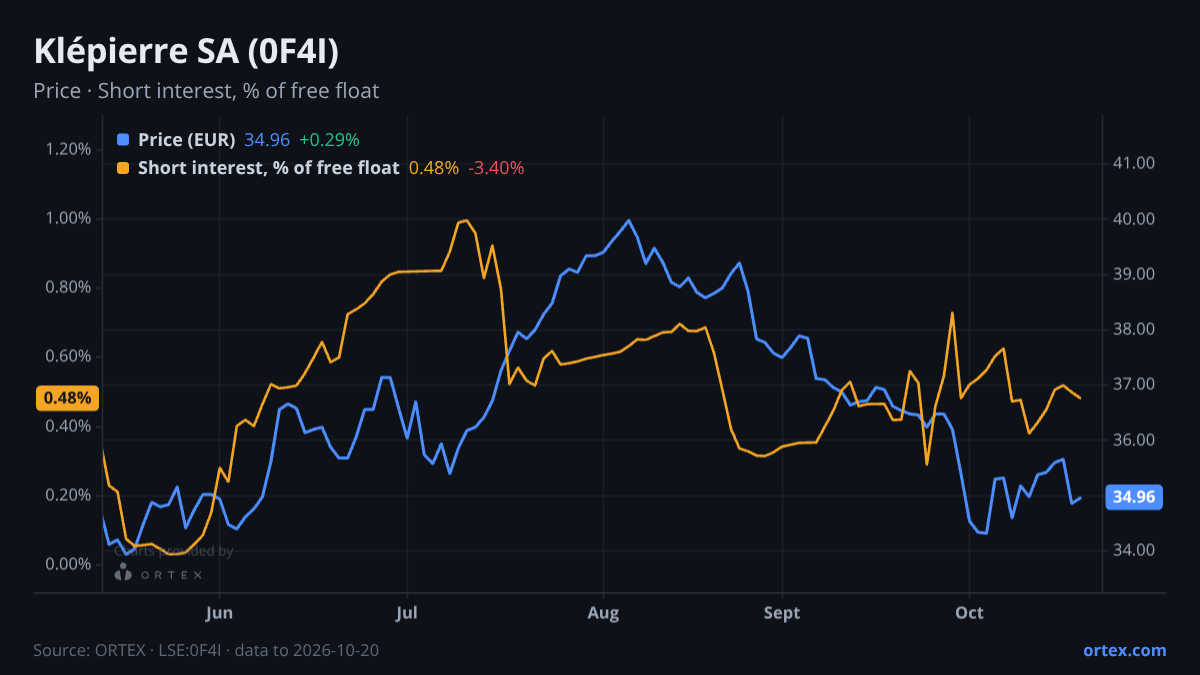Click the orange Short interest legend swatch
The height and width of the screenshot is (675, 1200).
[123, 168]
